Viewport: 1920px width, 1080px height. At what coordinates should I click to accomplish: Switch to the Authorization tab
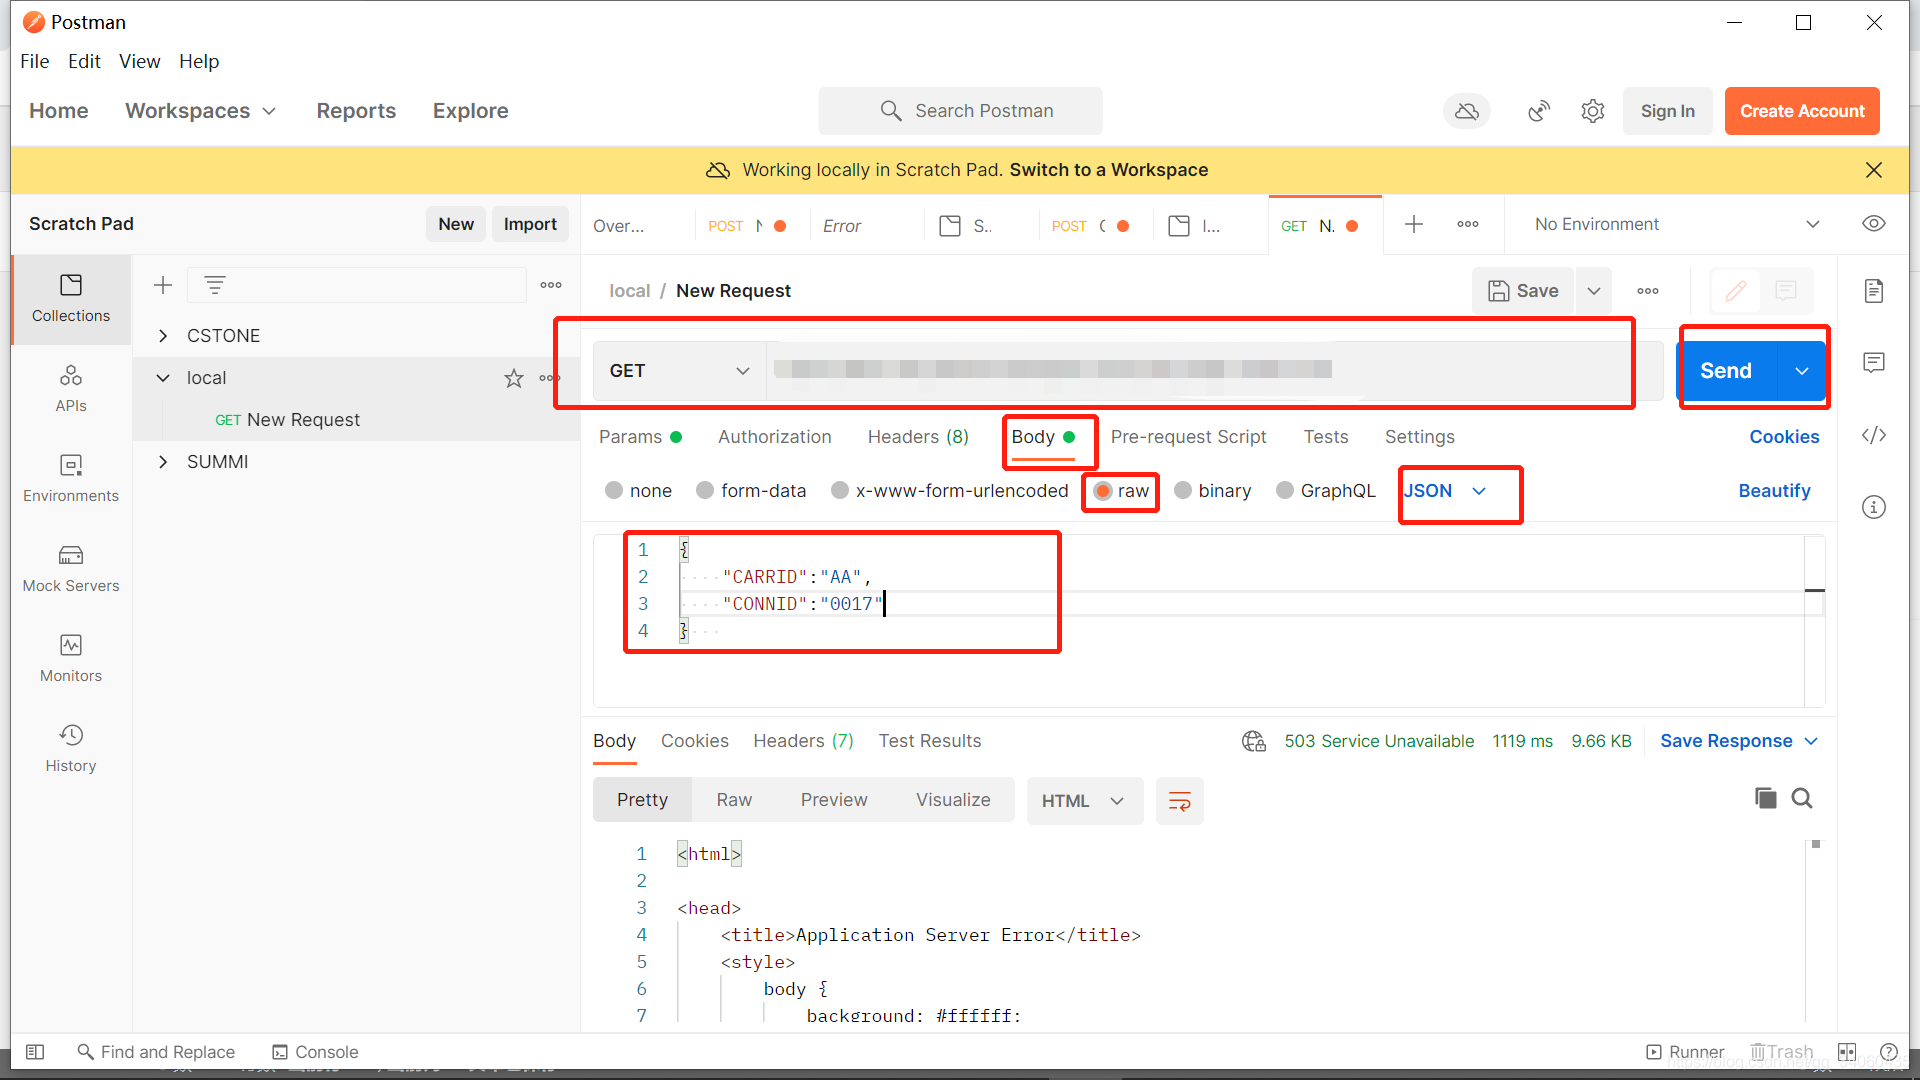(774, 437)
